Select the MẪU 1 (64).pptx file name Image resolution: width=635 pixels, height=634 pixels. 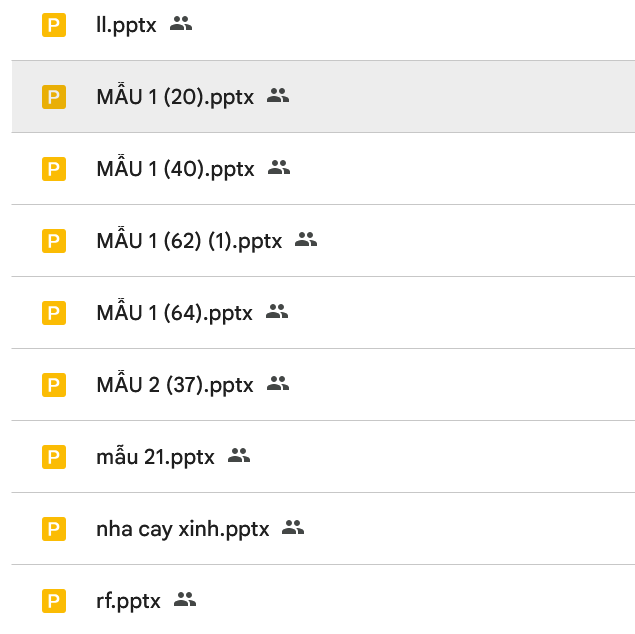point(174,313)
